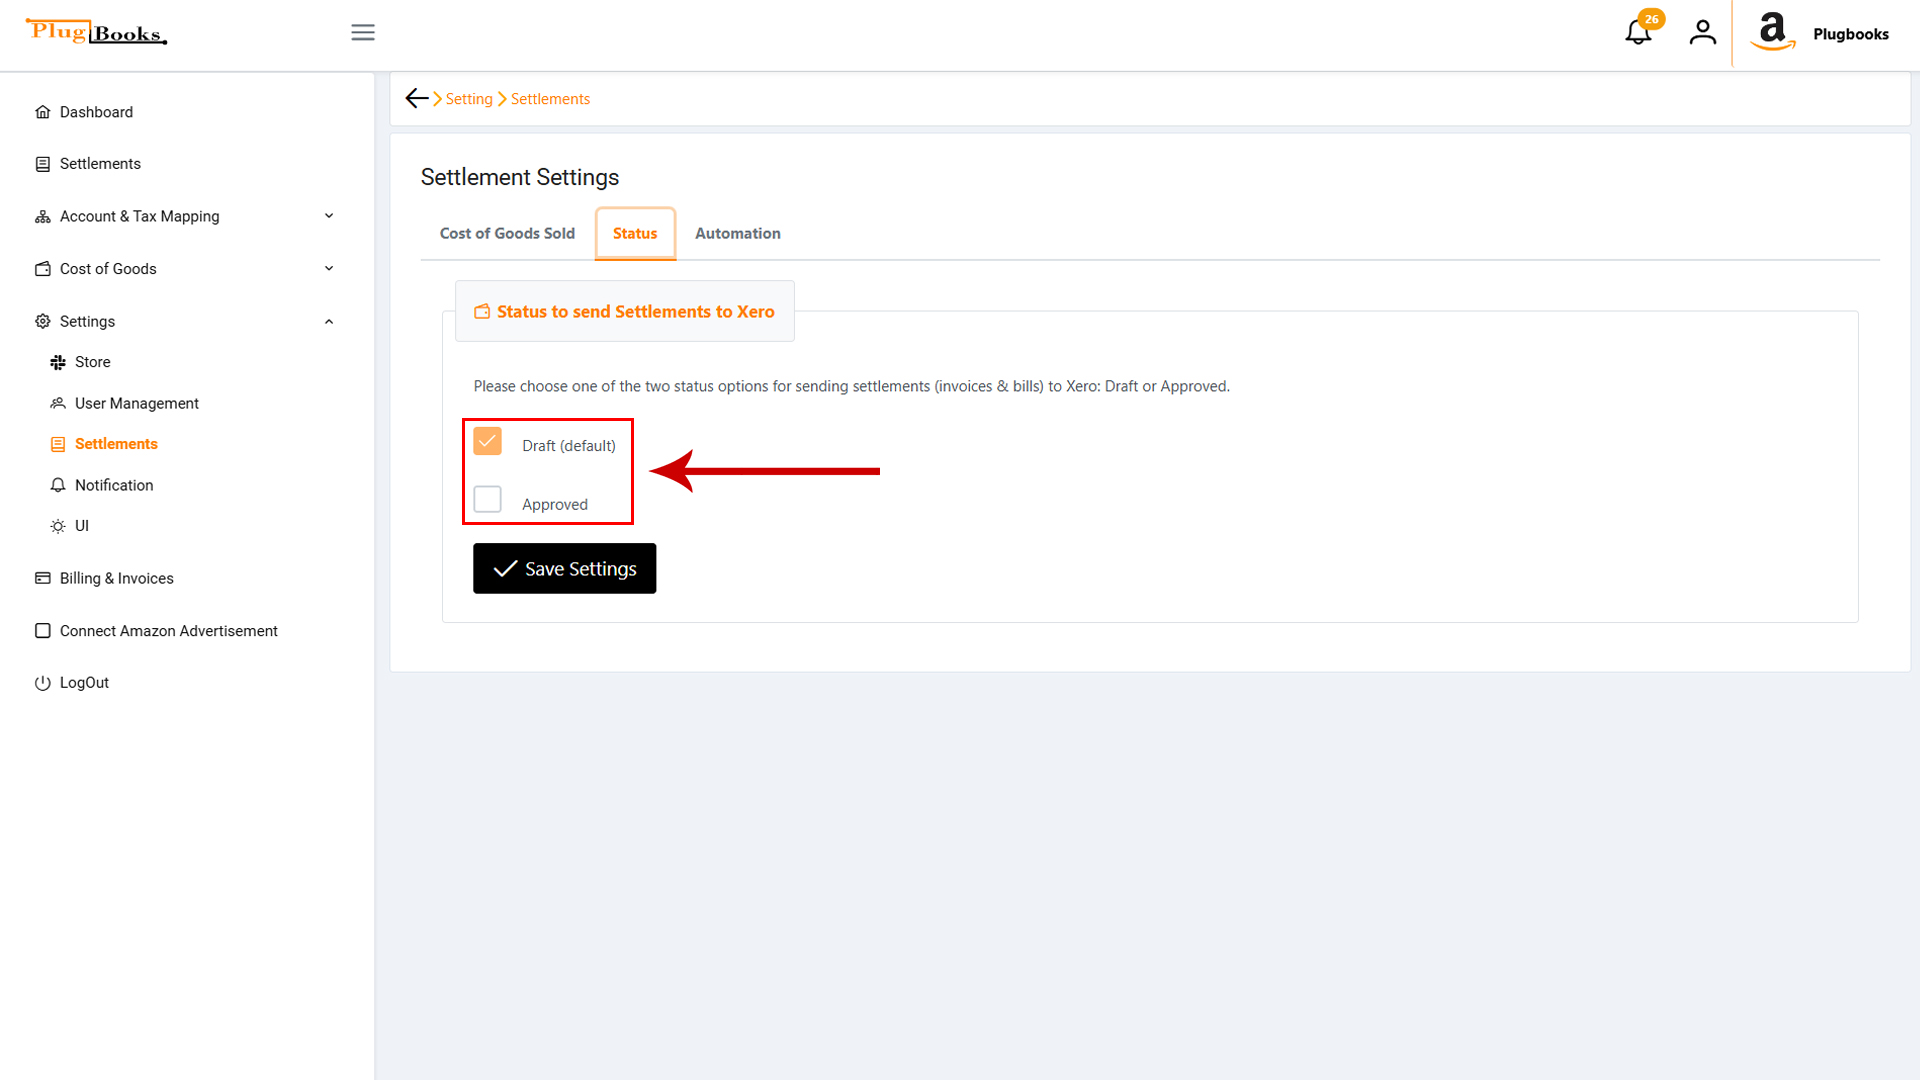This screenshot has width=1920, height=1080.
Task: Expand the Account & Tax Mapping section
Action: (x=329, y=216)
